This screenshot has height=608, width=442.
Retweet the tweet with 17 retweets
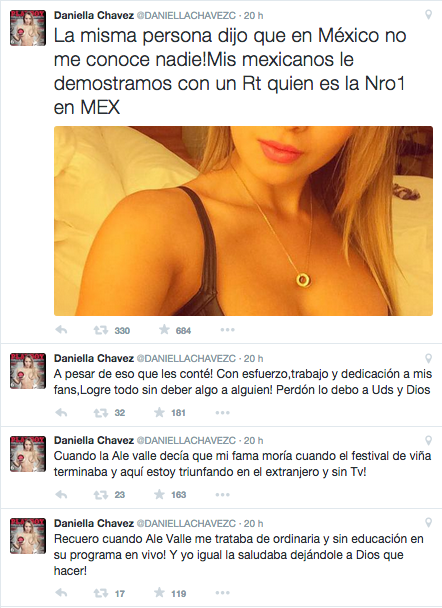tap(100, 593)
